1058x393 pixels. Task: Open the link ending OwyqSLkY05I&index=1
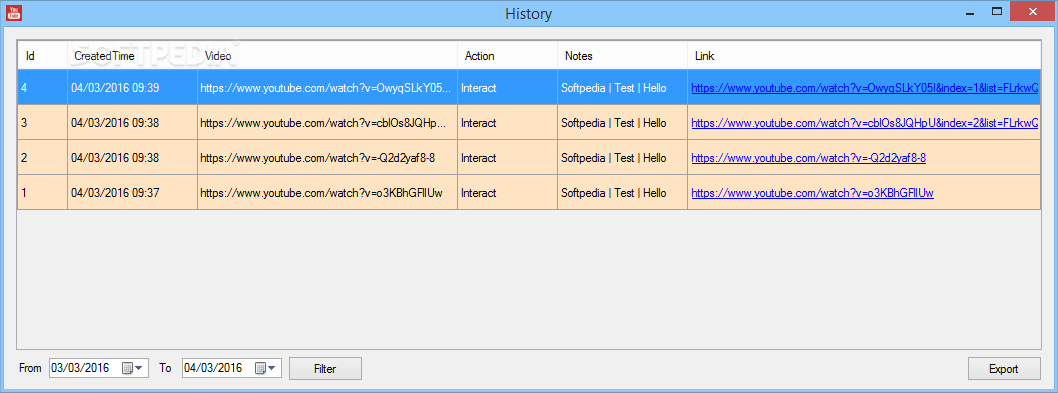point(865,88)
